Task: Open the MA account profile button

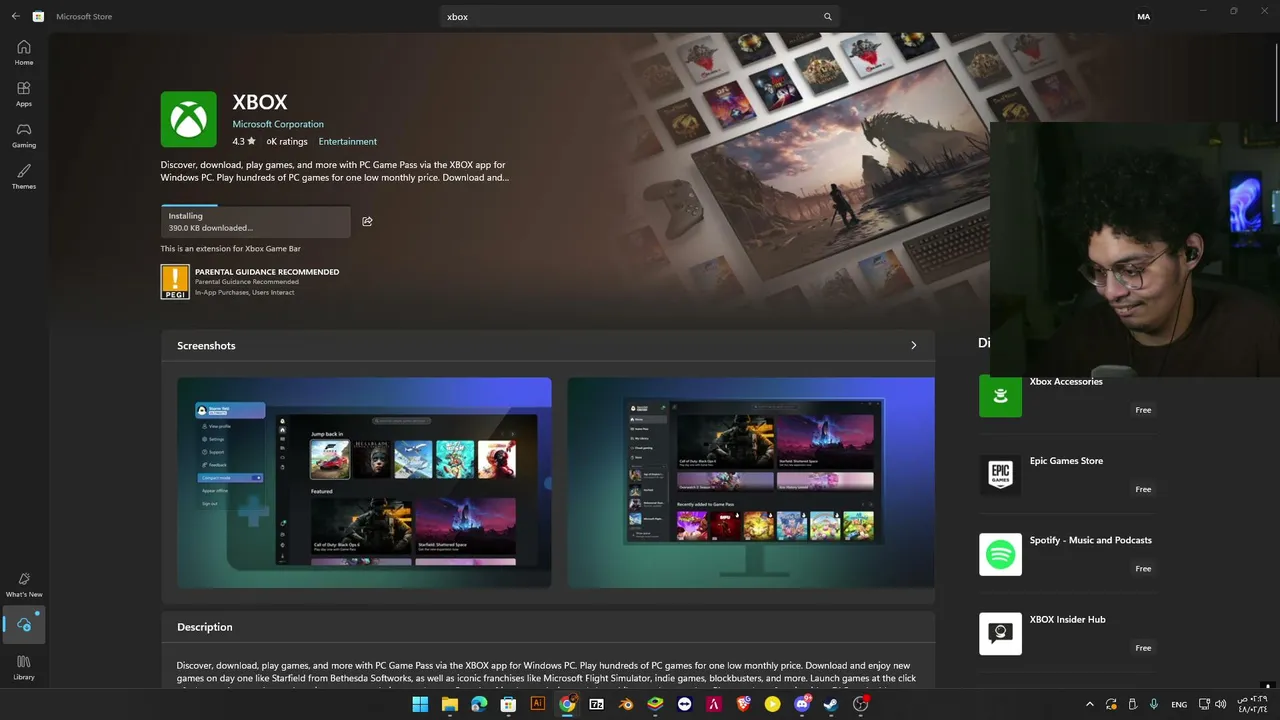Action: click(1144, 17)
